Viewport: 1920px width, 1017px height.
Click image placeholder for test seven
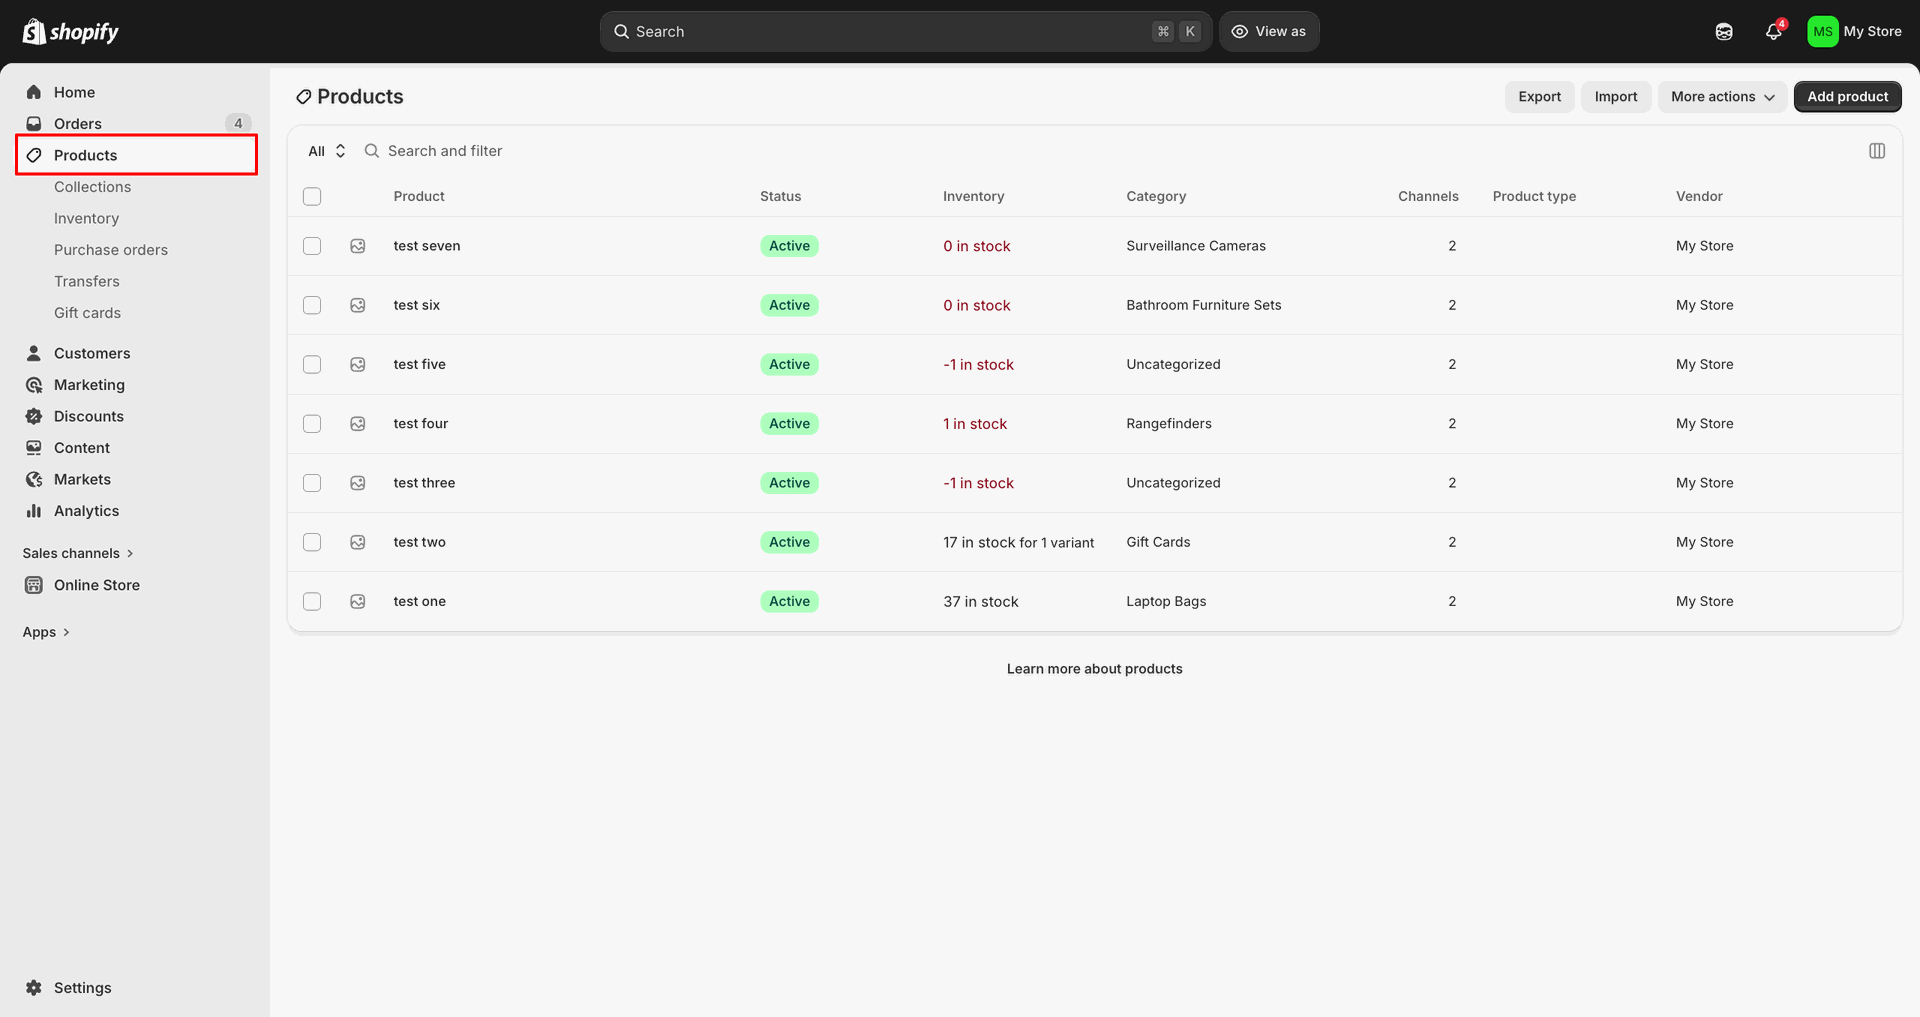coord(358,246)
